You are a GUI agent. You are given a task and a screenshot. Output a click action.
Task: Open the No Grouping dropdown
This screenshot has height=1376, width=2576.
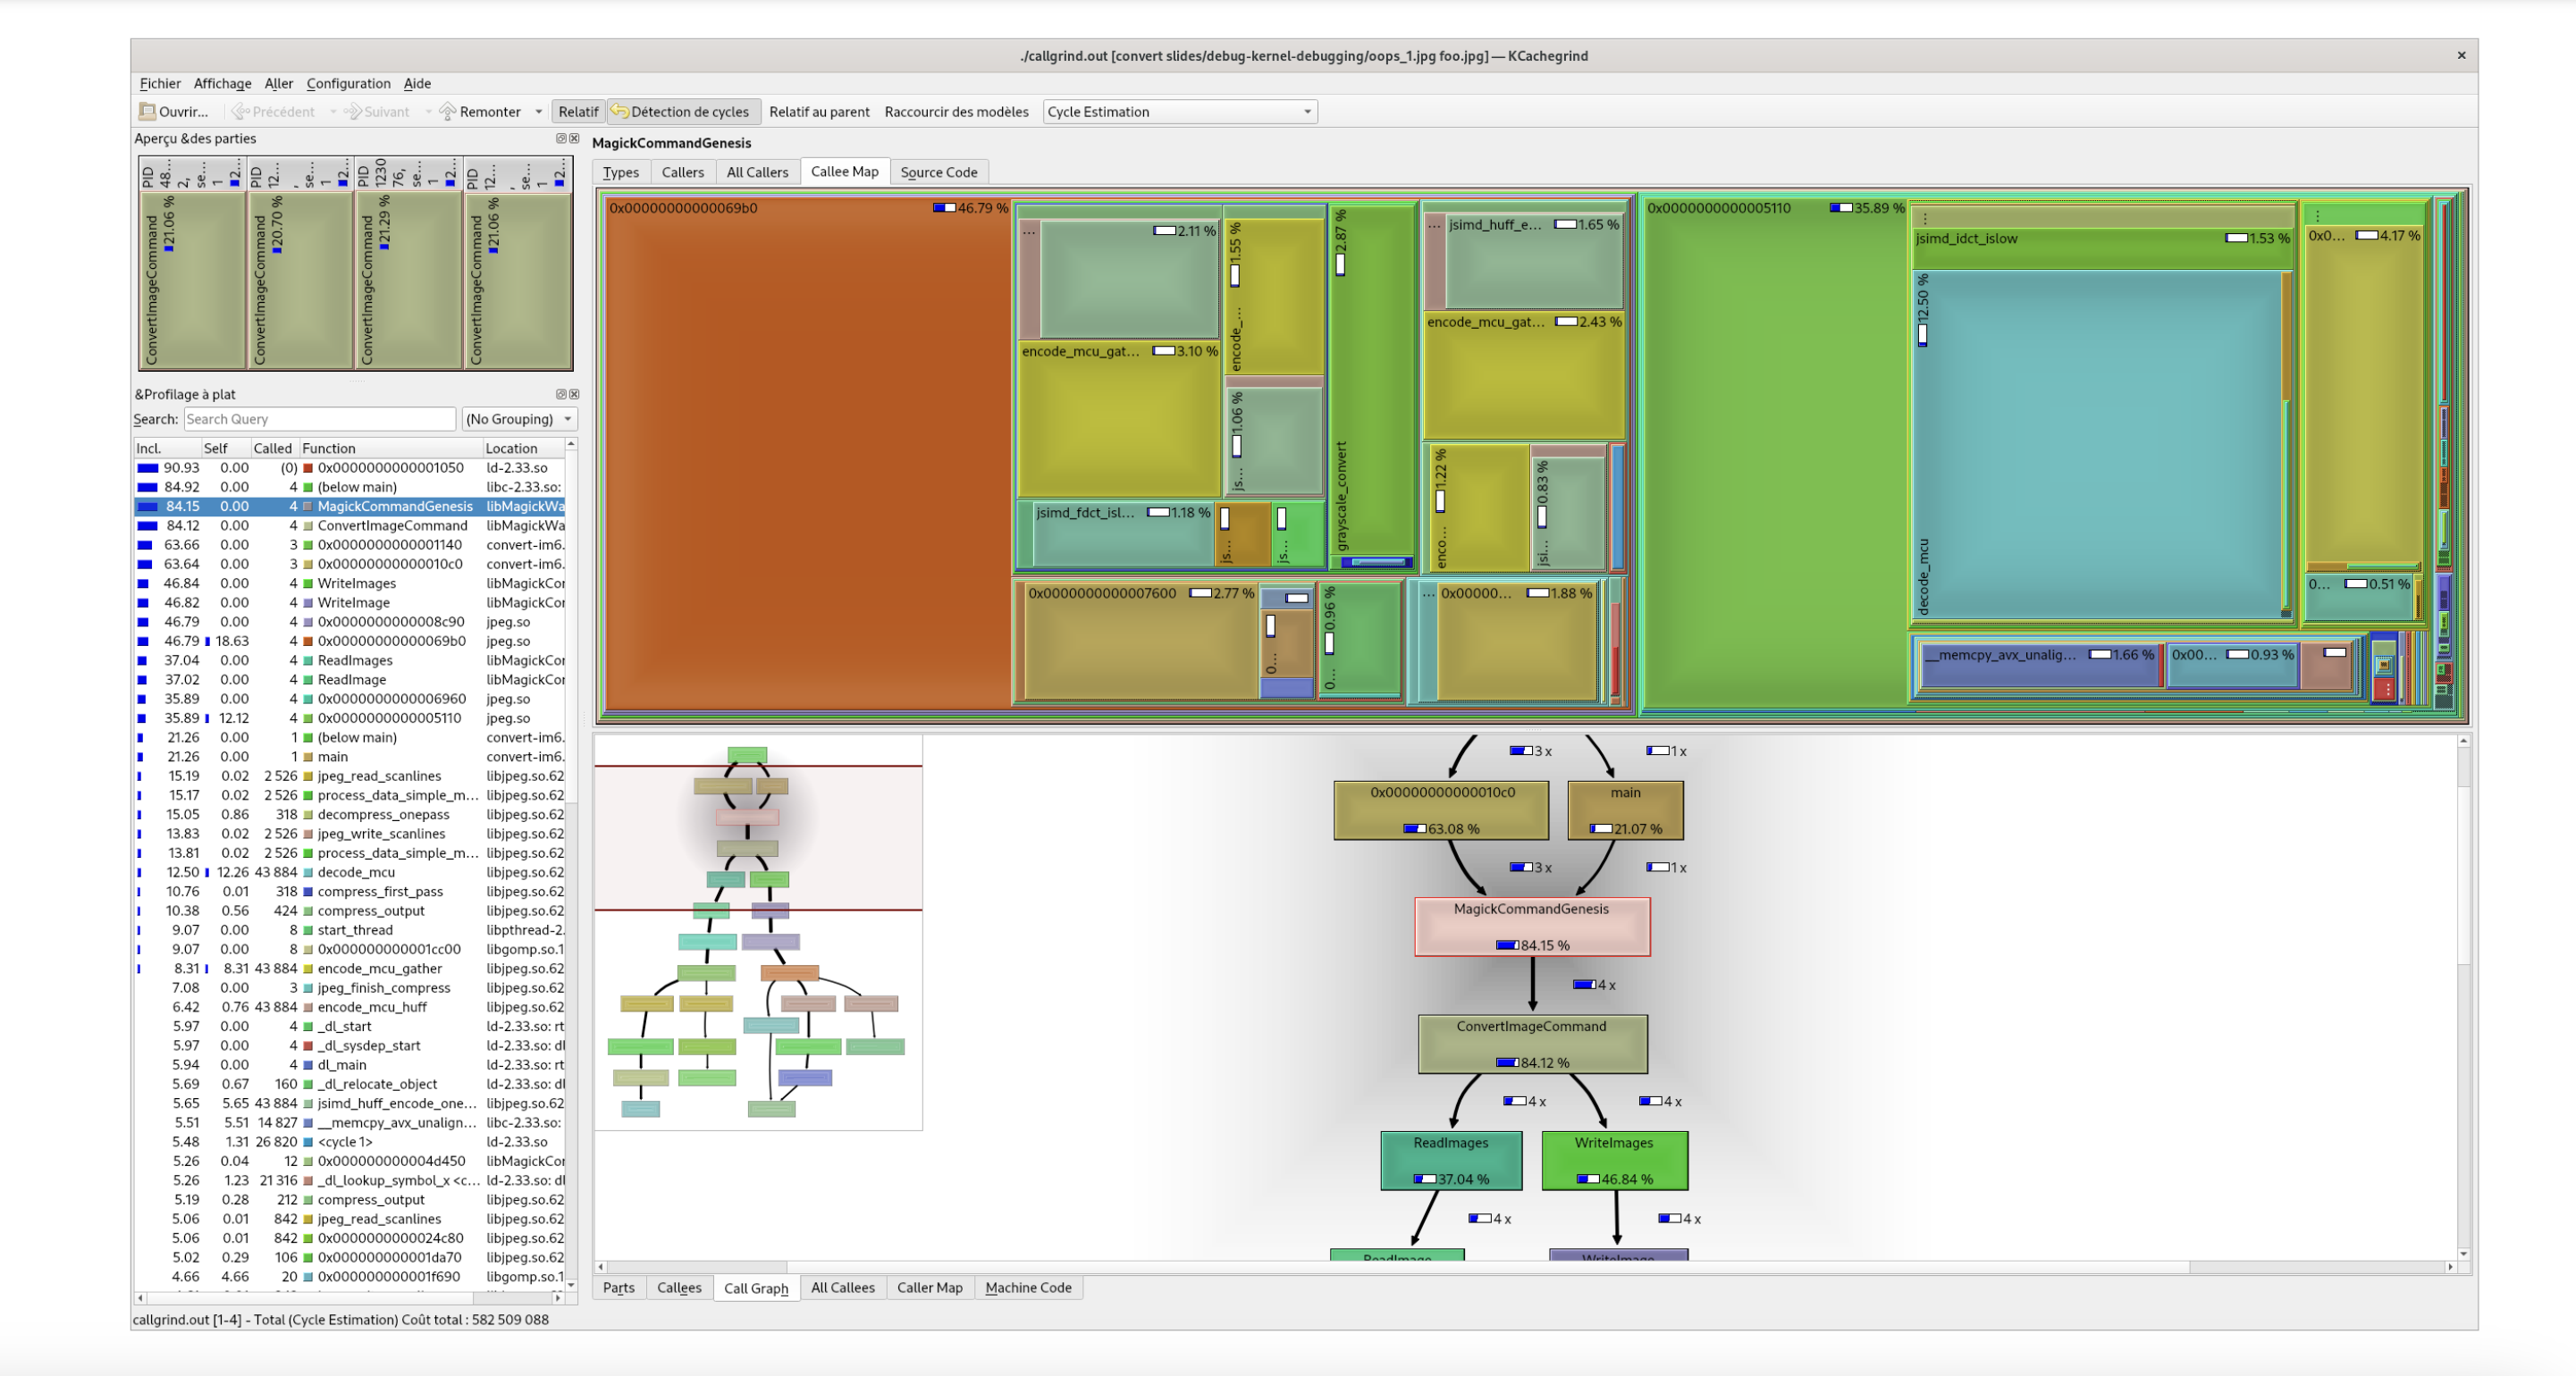click(519, 419)
